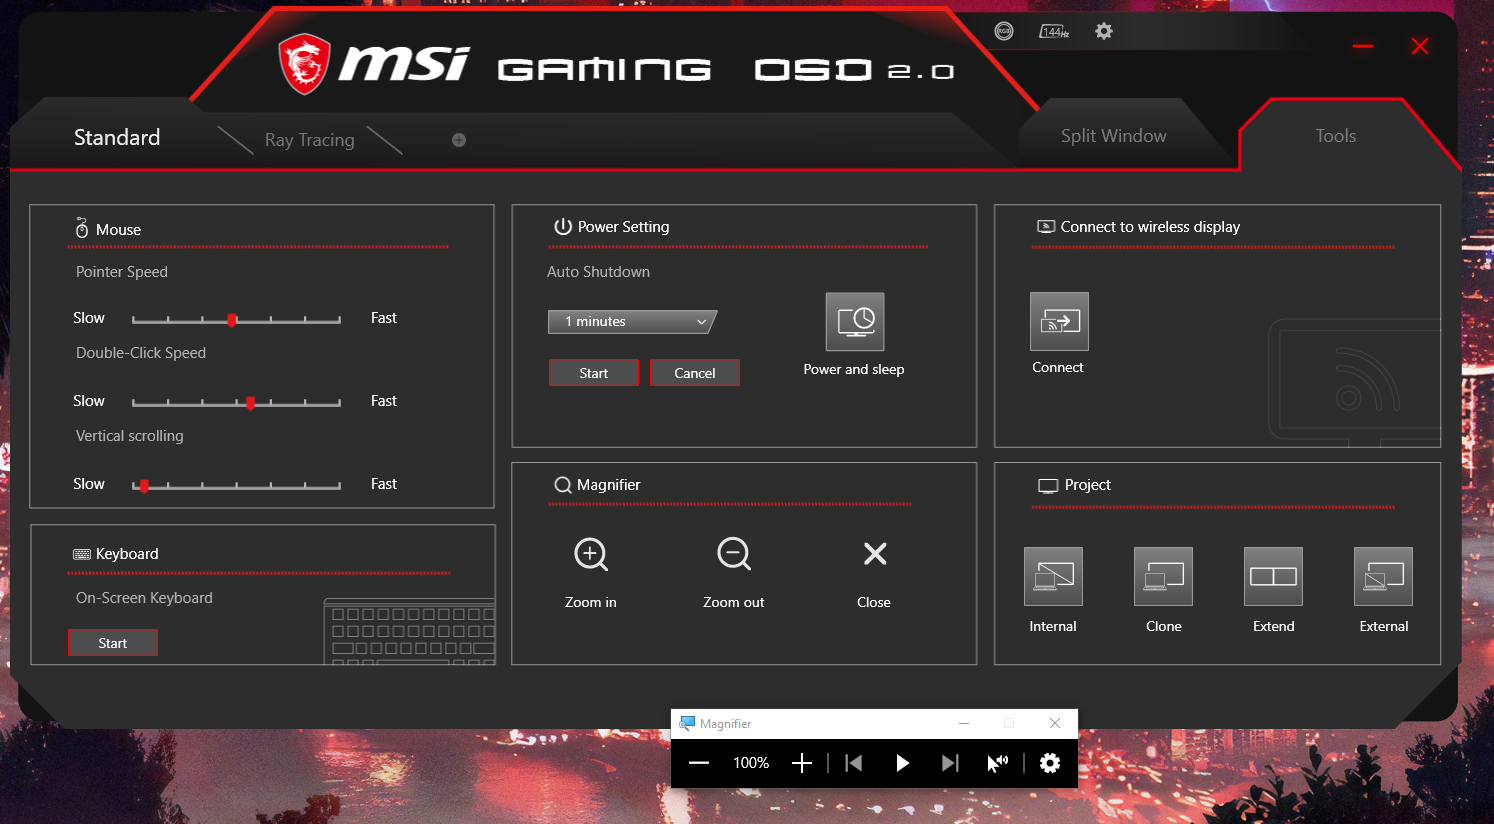The image size is (1494, 824).
Task: Click the Pointer Speed slider handle
Action: tap(232, 320)
